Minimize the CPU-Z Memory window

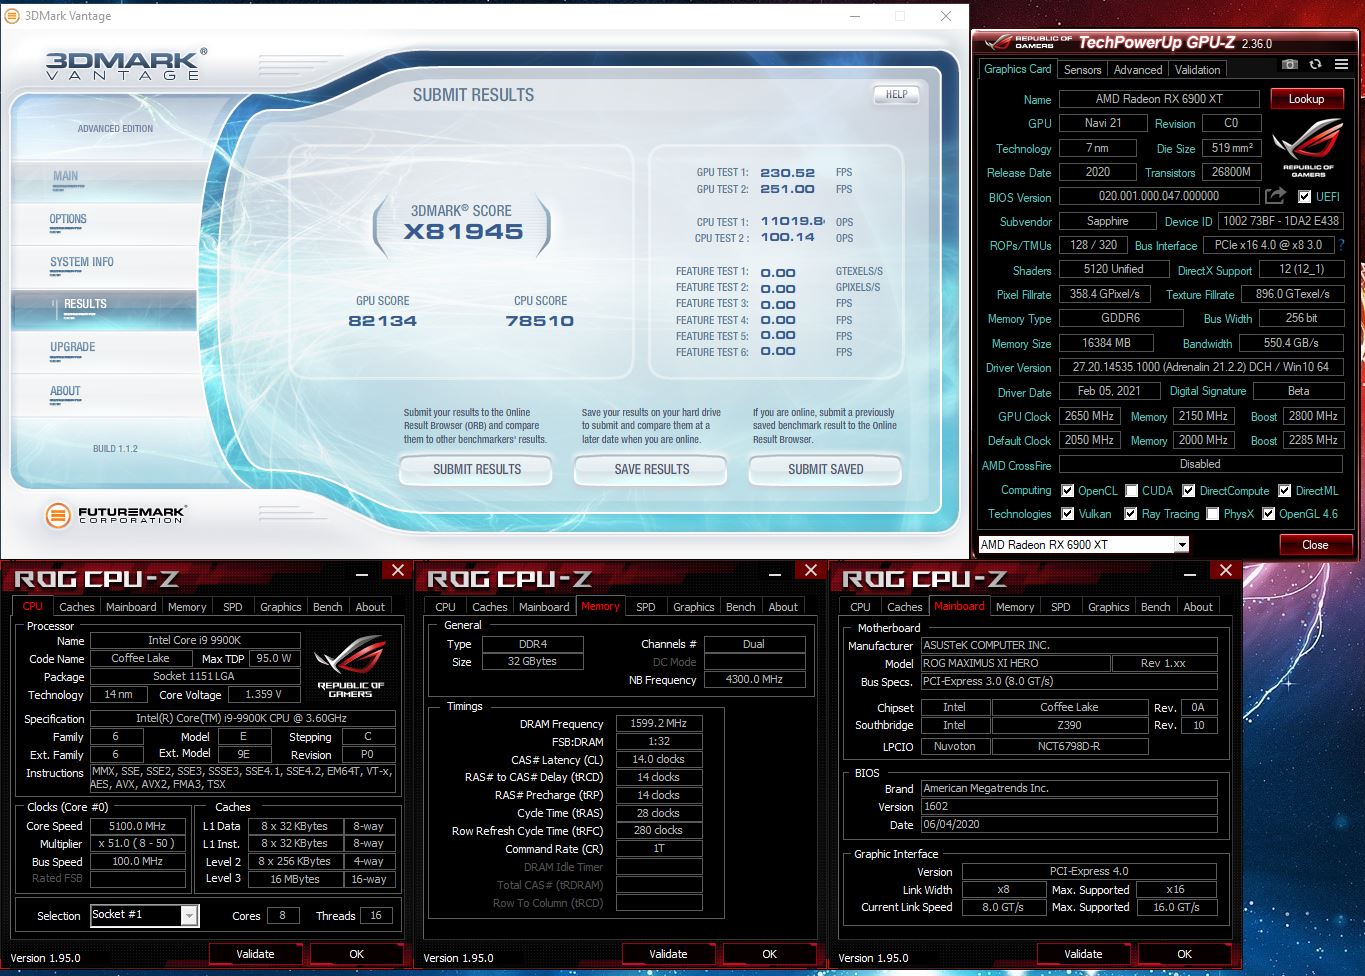776,573
